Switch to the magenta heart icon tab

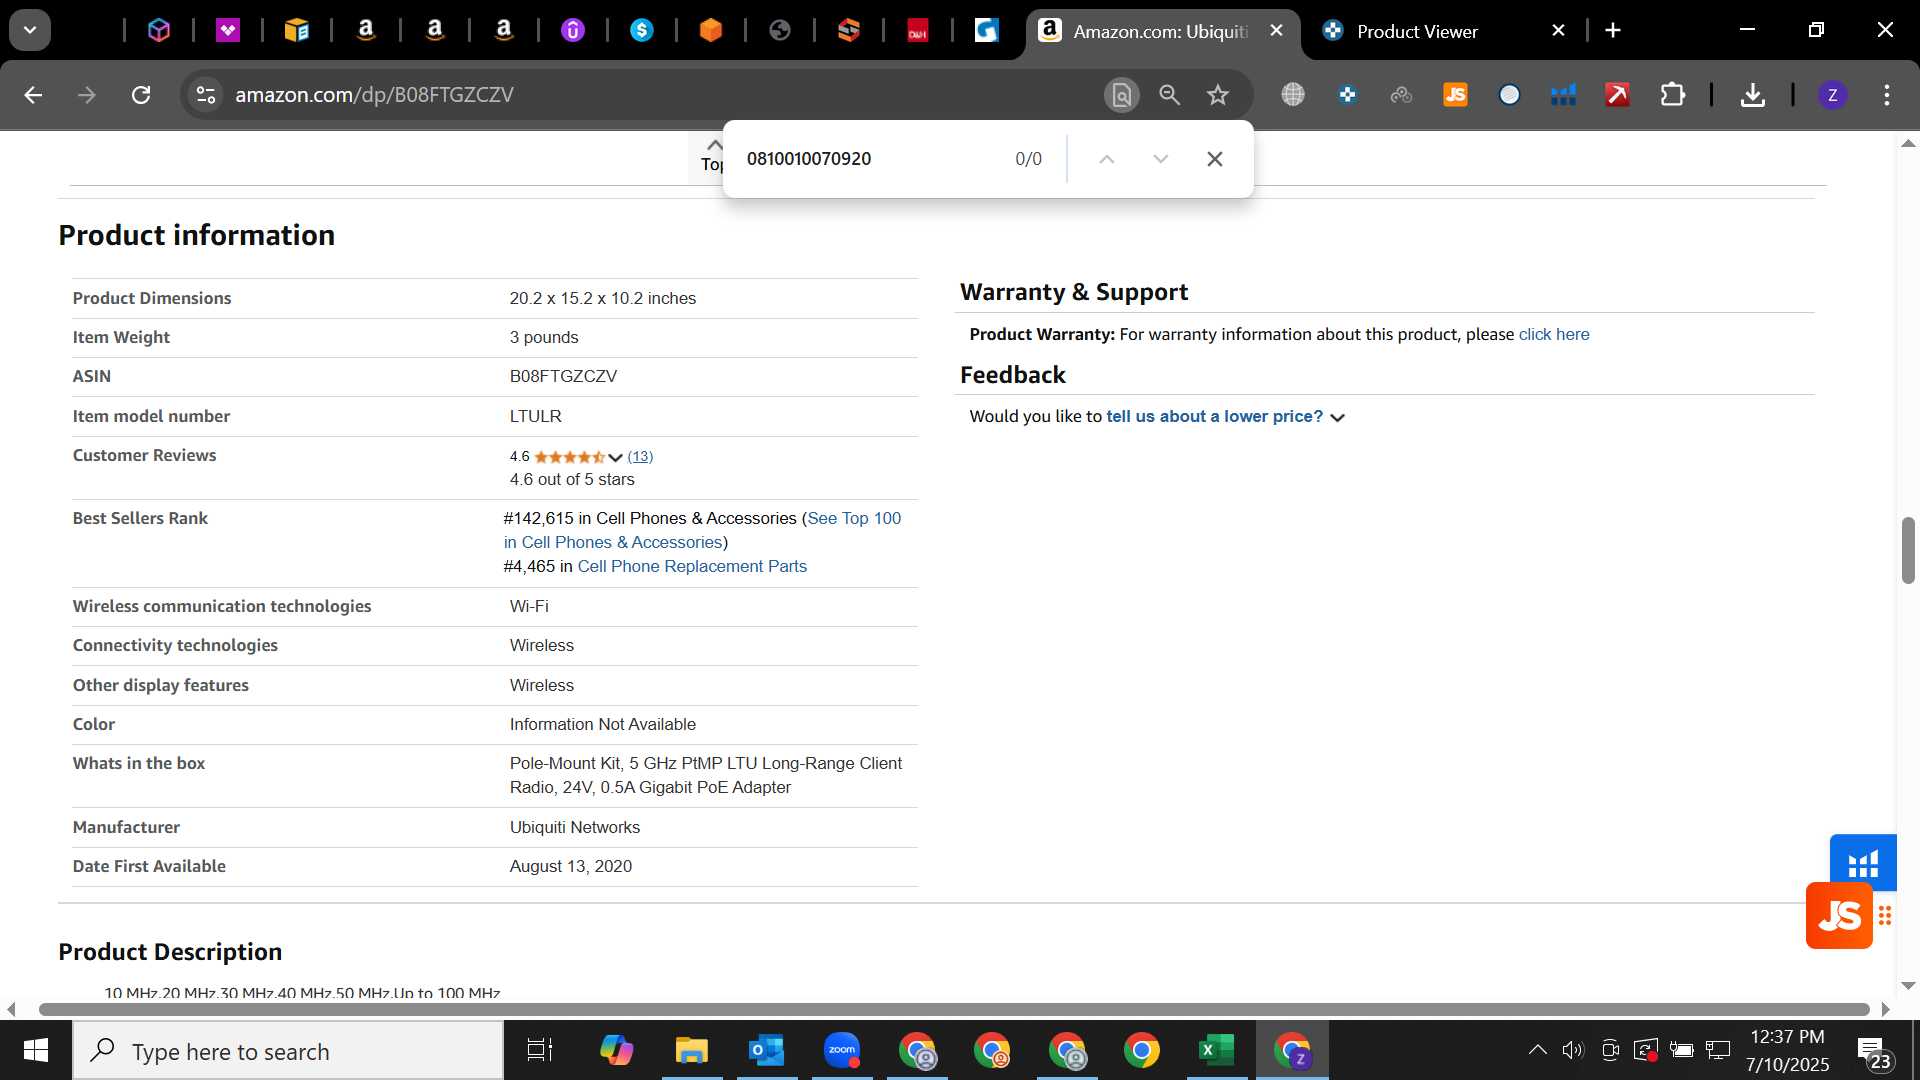(x=228, y=31)
